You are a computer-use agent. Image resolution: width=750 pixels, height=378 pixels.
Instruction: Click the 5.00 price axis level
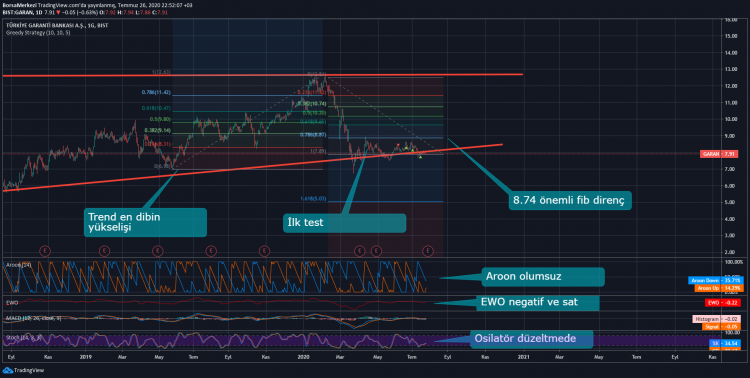click(730, 202)
